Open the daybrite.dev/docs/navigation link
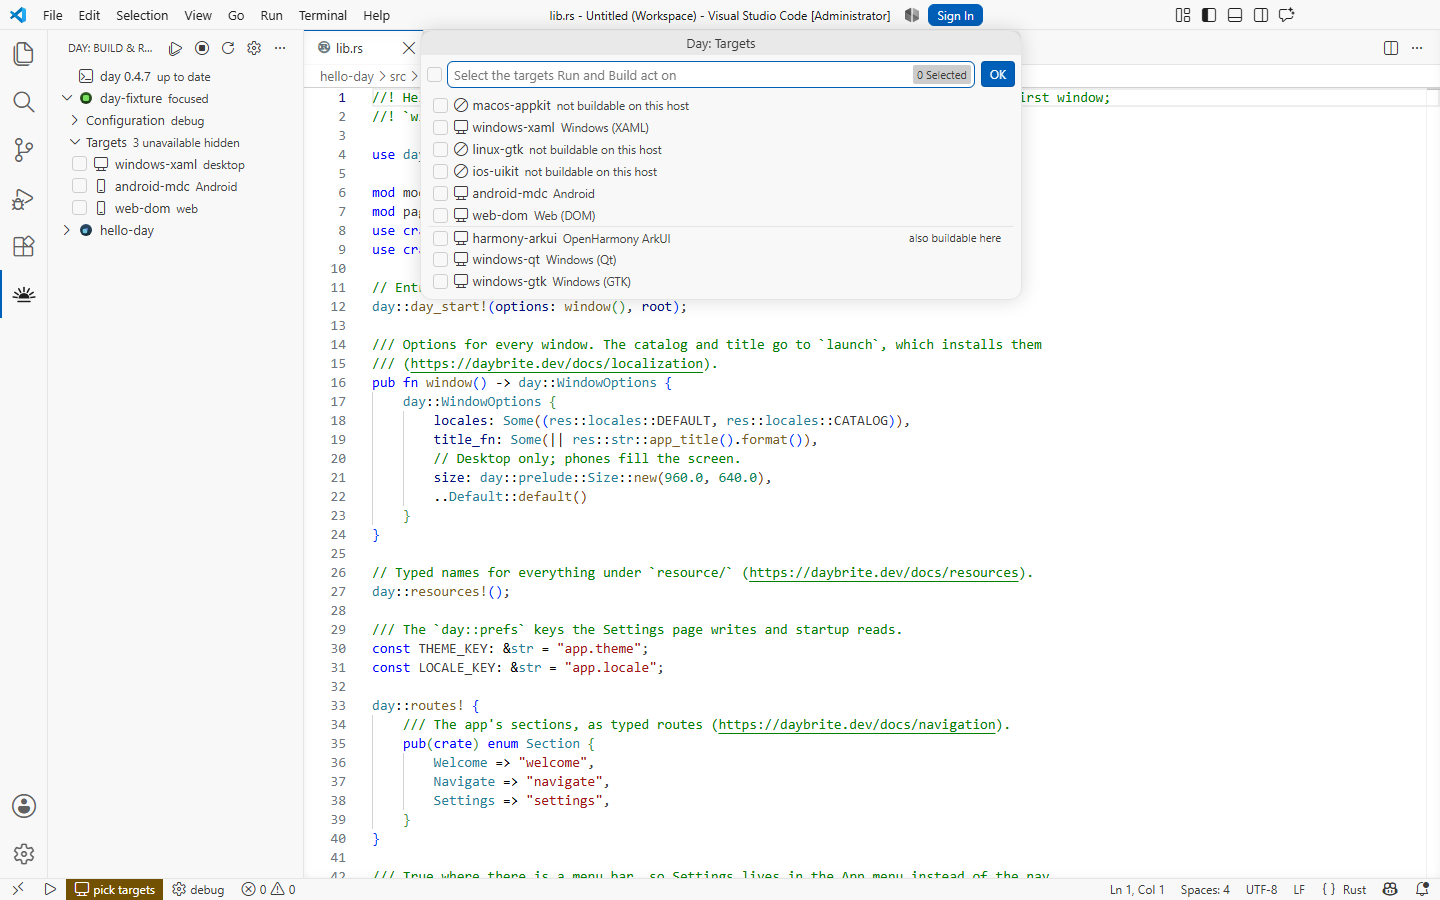This screenshot has width=1440, height=900. coord(858,724)
